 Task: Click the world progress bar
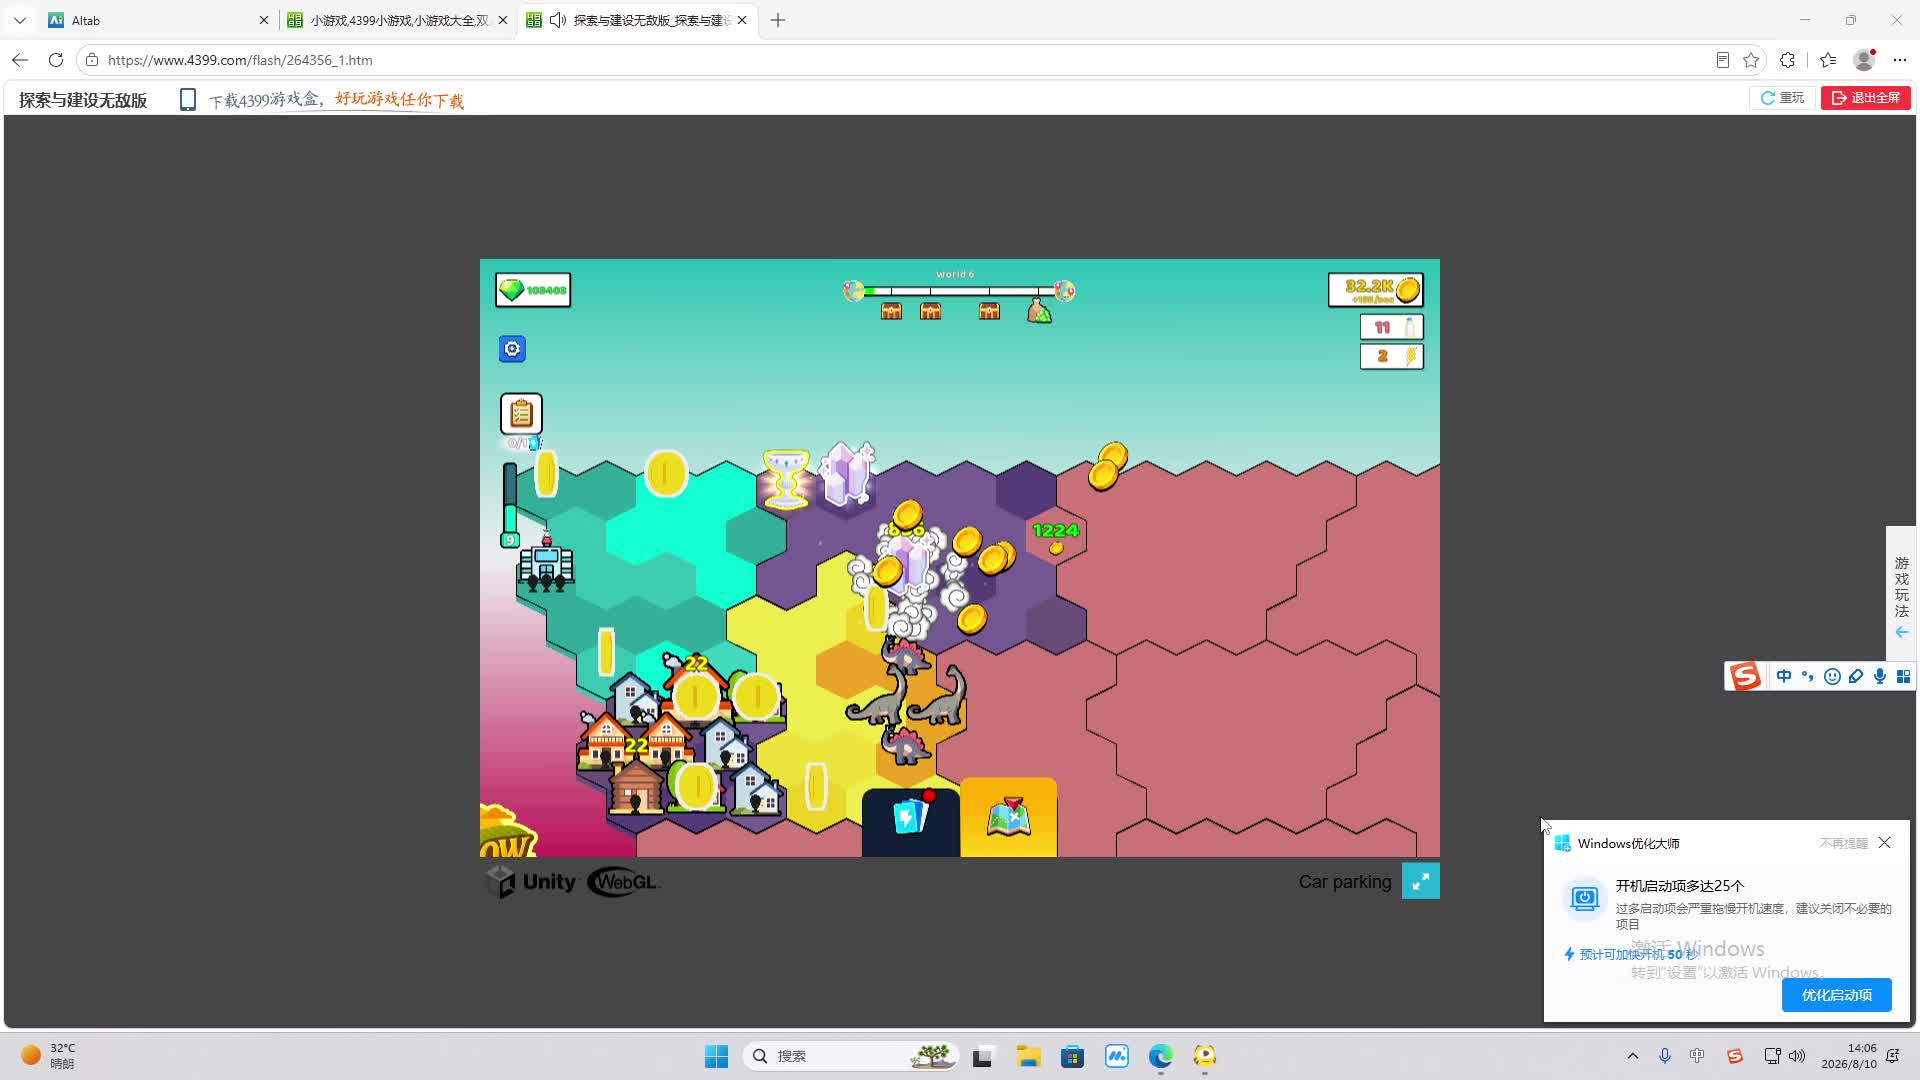958,291
